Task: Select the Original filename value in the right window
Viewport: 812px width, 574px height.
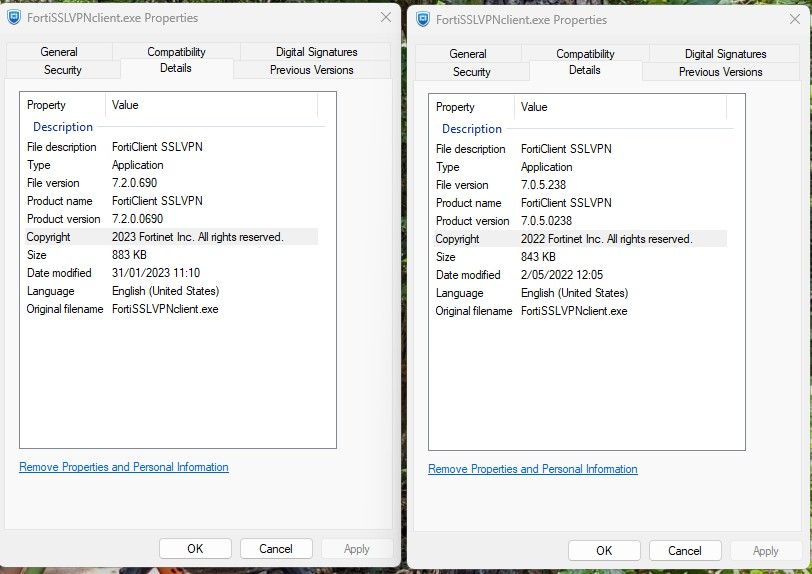Action: [x=574, y=311]
